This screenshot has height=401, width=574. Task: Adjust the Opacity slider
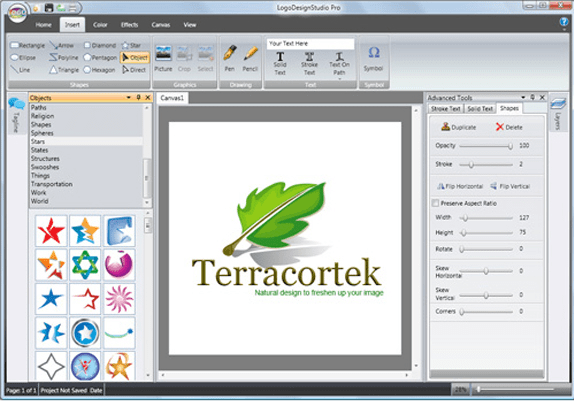pyautogui.click(x=486, y=146)
